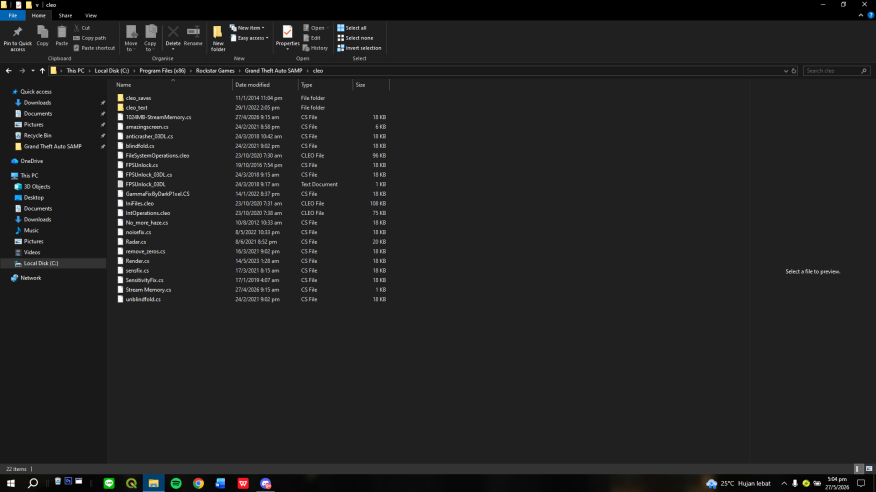Select Local Disk (C:) in the sidebar
Screen dimensions: 876x492
(41, 263)
